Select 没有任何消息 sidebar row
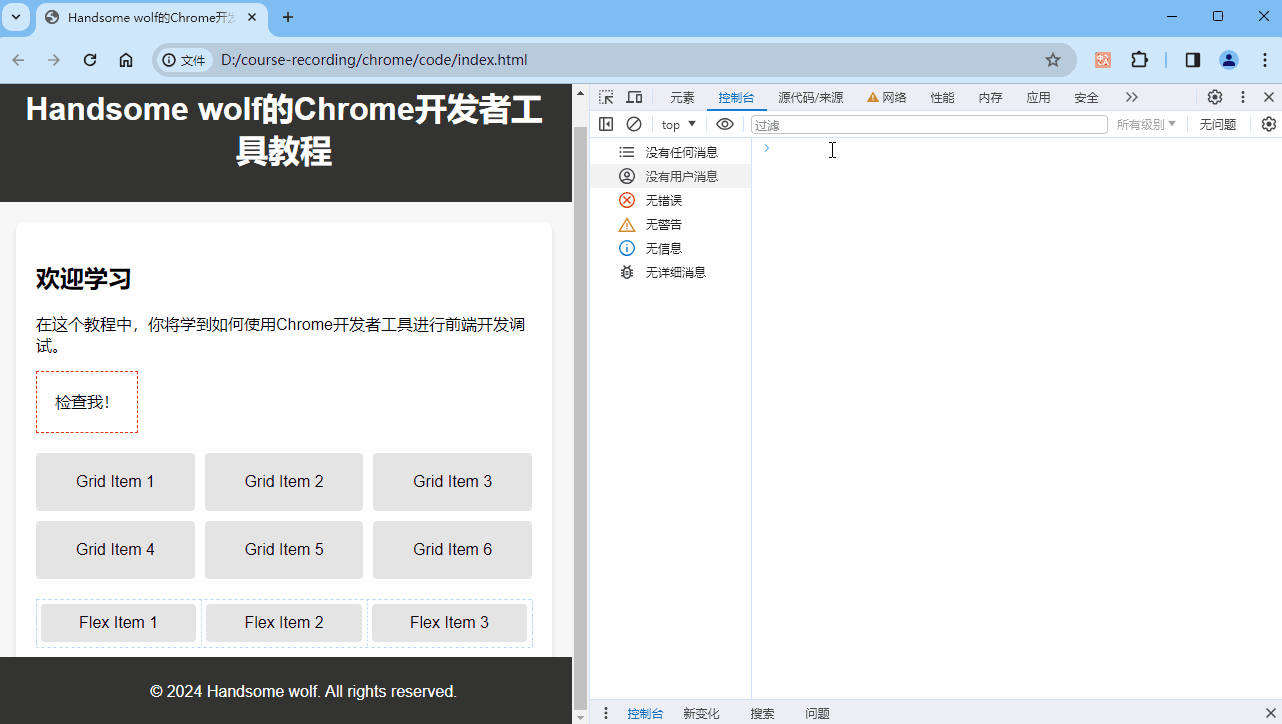The image size is (1282, 724). tap(670, 152)
